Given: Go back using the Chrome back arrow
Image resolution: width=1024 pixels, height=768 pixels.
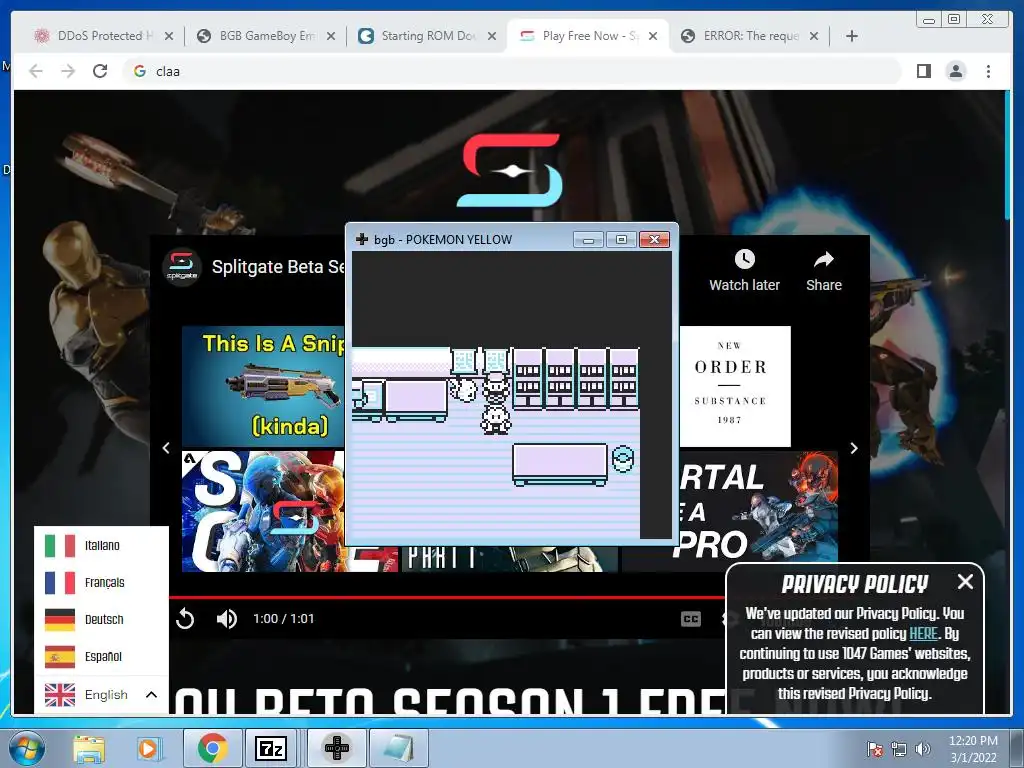Looking at the screenshot, I should pyautogui.click(x=36, y=71).
